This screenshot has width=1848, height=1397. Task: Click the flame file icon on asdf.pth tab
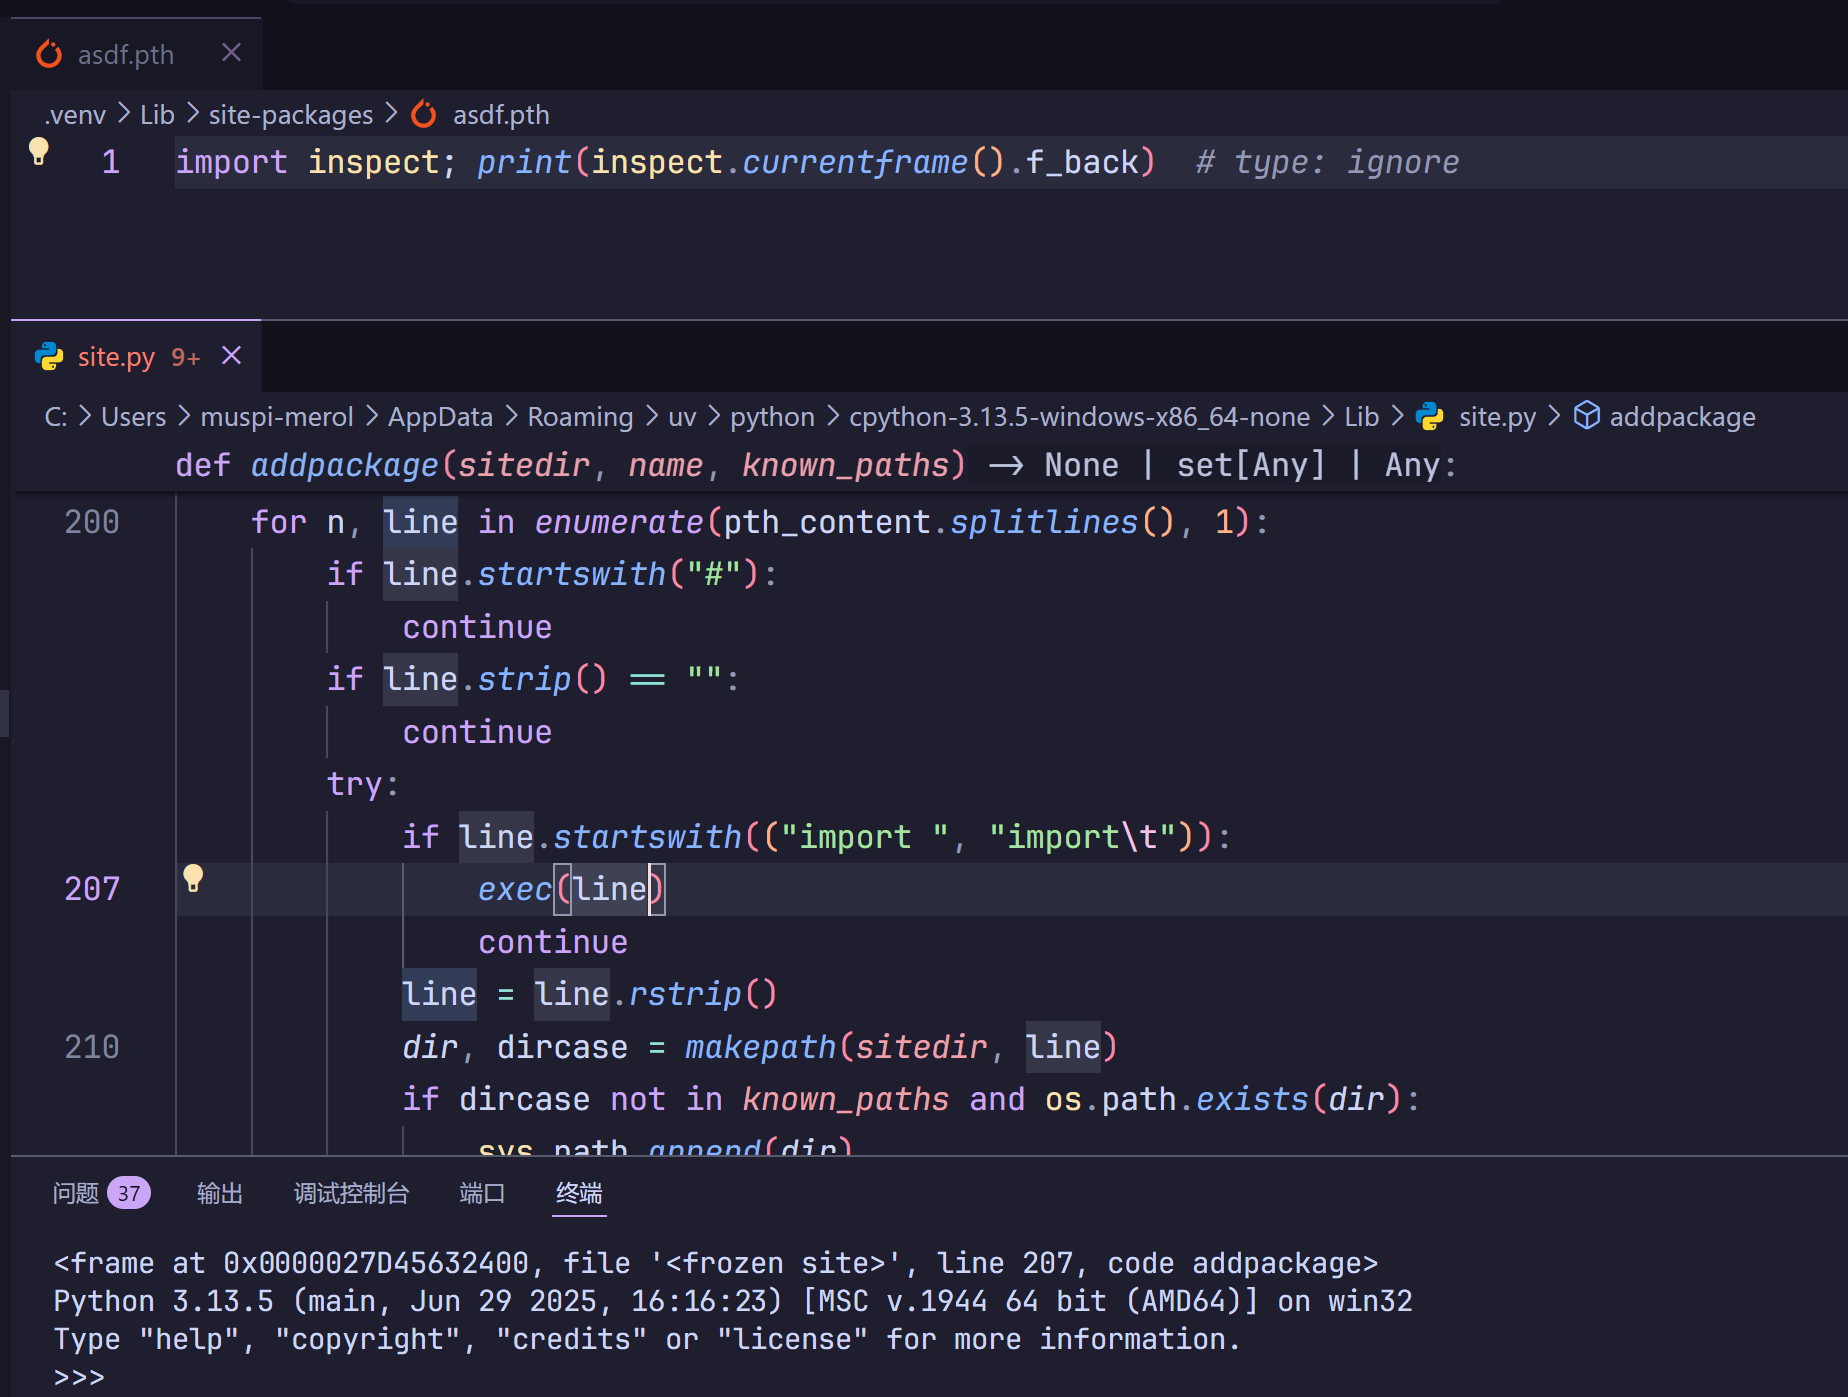(x=48, y=53)
